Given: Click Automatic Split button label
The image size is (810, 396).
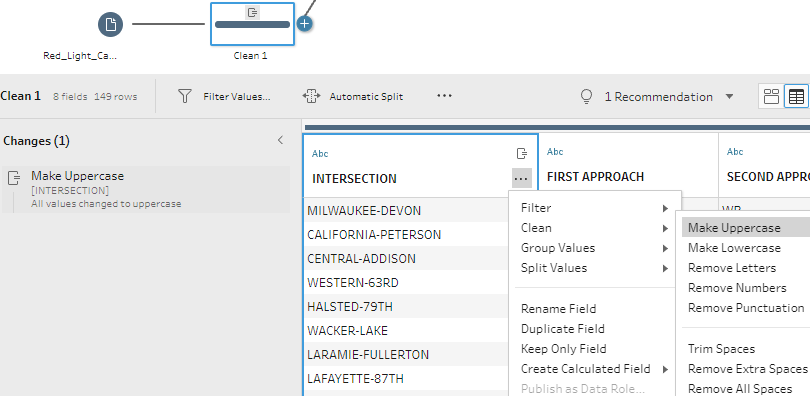Looking at the screenshot, I should (x=366, y=97).
